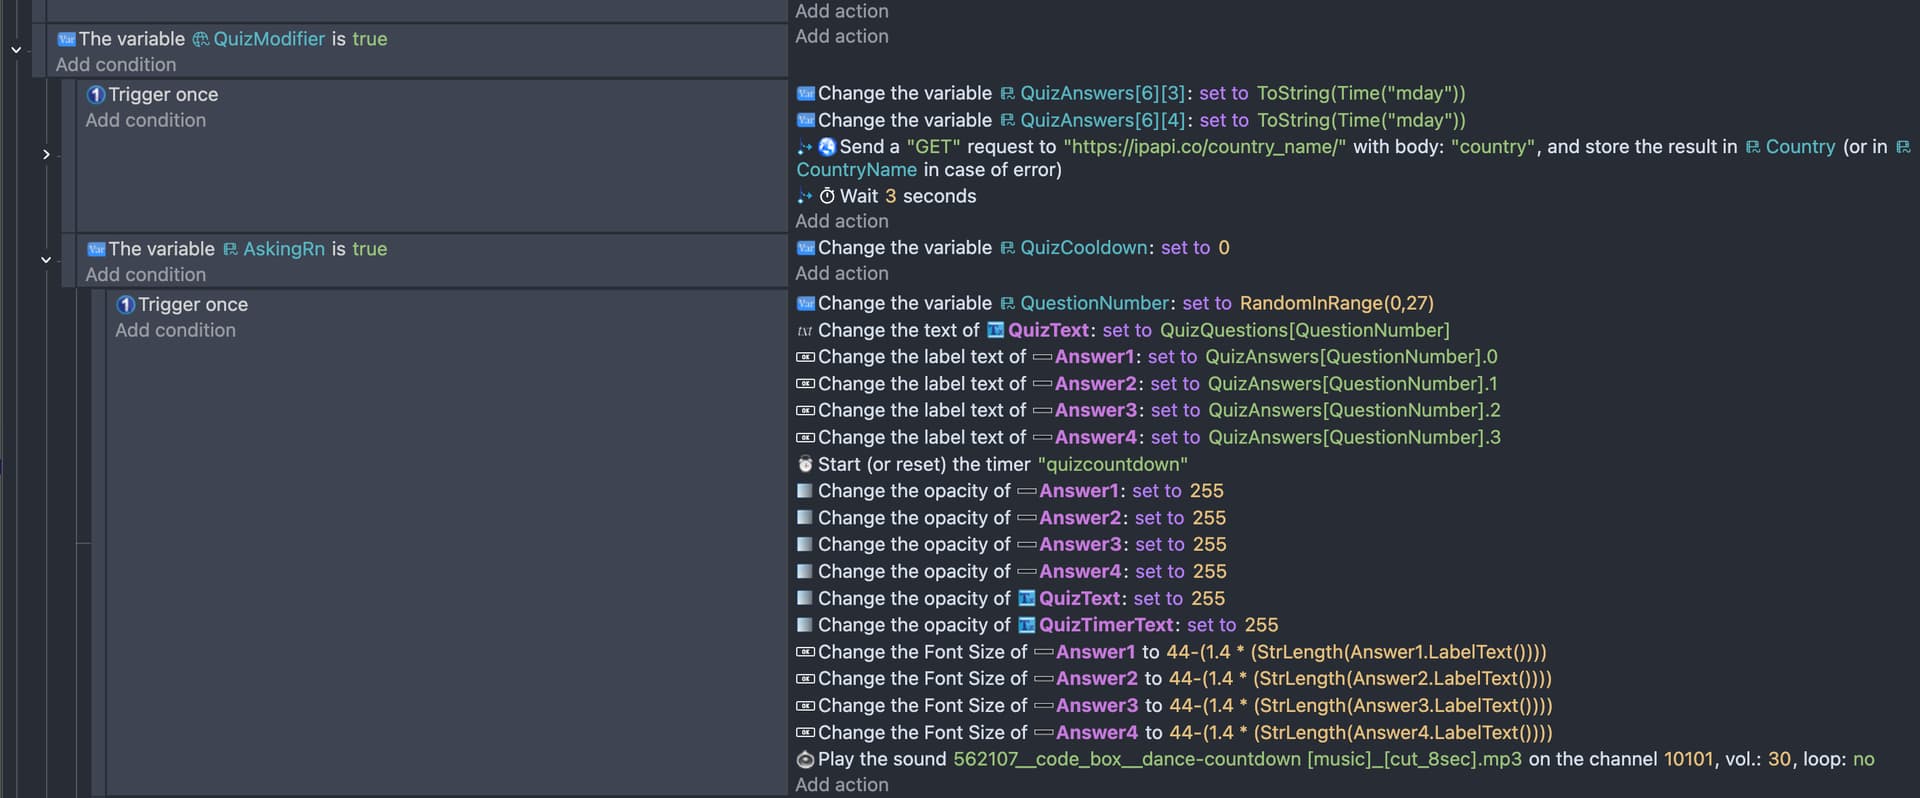This screenshot has height=798, width=1920.
Task: Click the globe icon of the GET request action
Action: click(x=827, y=147)
